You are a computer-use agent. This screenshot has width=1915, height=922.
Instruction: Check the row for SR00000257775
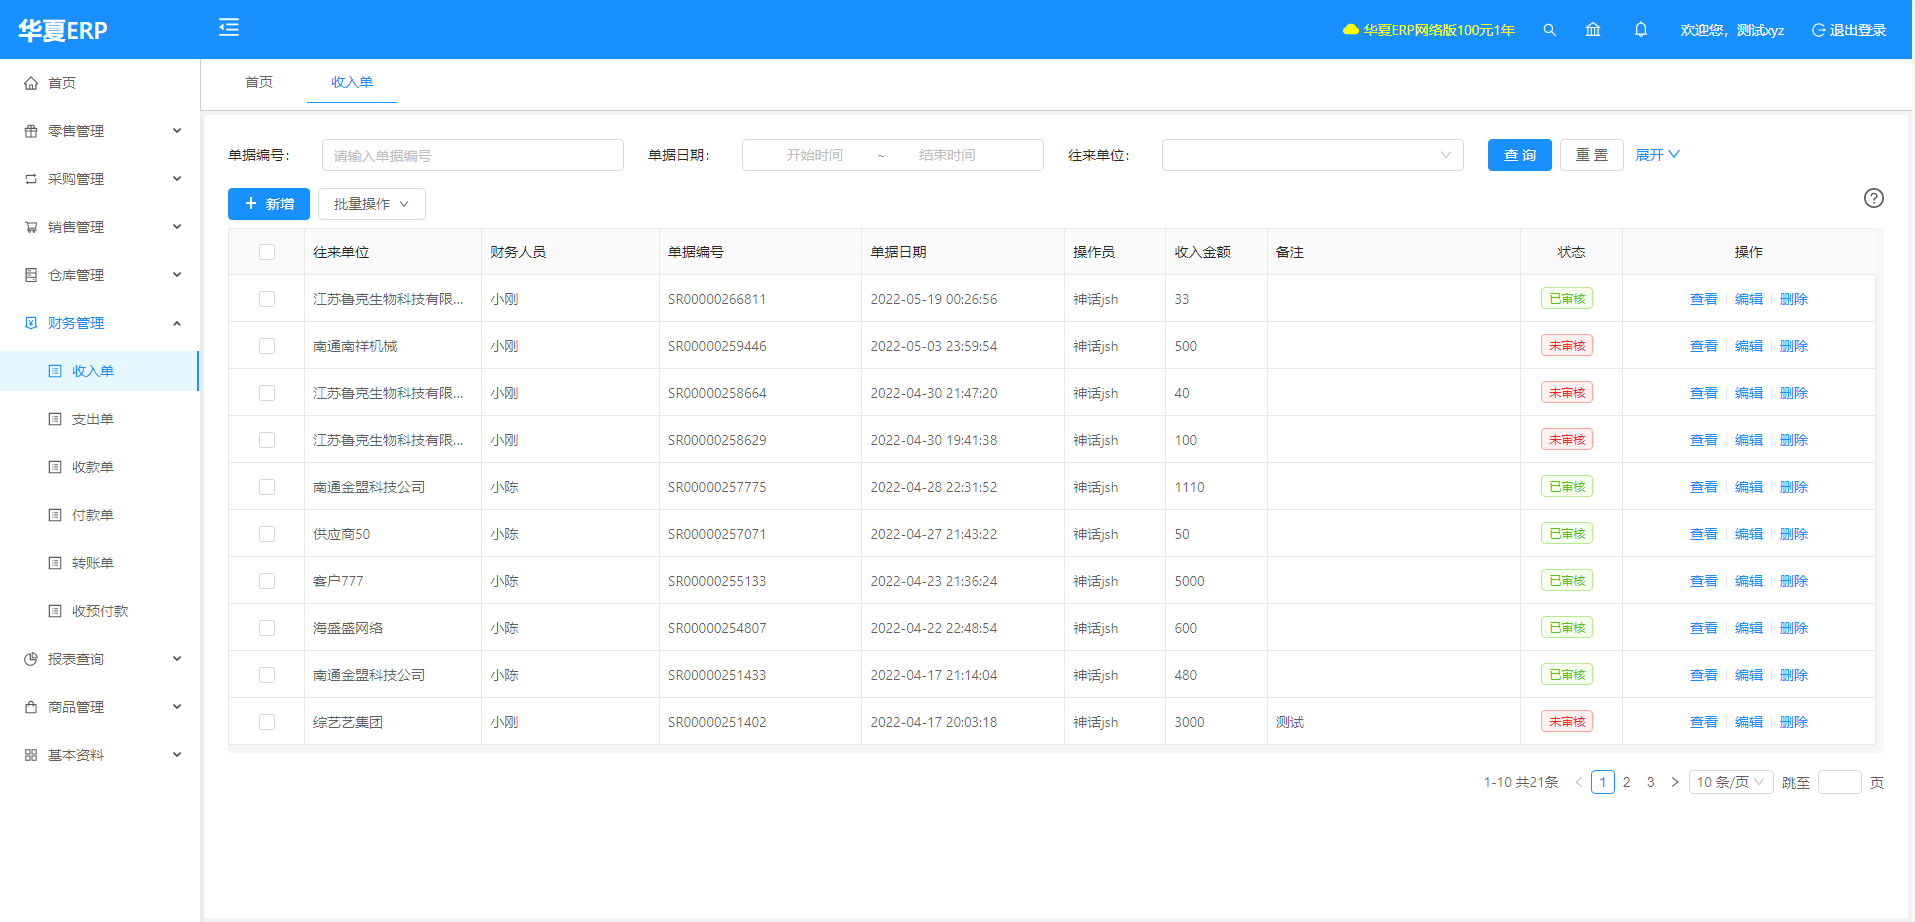(x=267, y=487)
